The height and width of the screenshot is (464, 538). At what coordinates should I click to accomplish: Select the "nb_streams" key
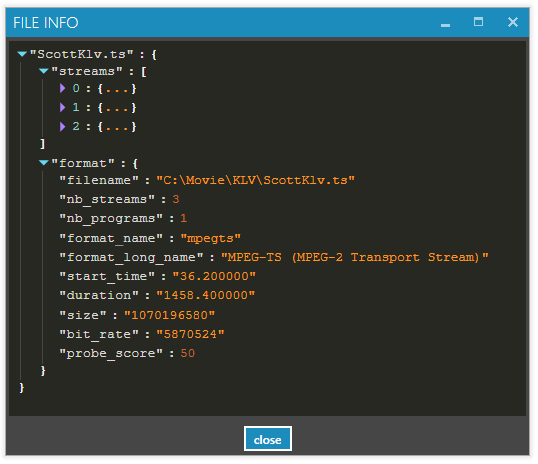107,199
